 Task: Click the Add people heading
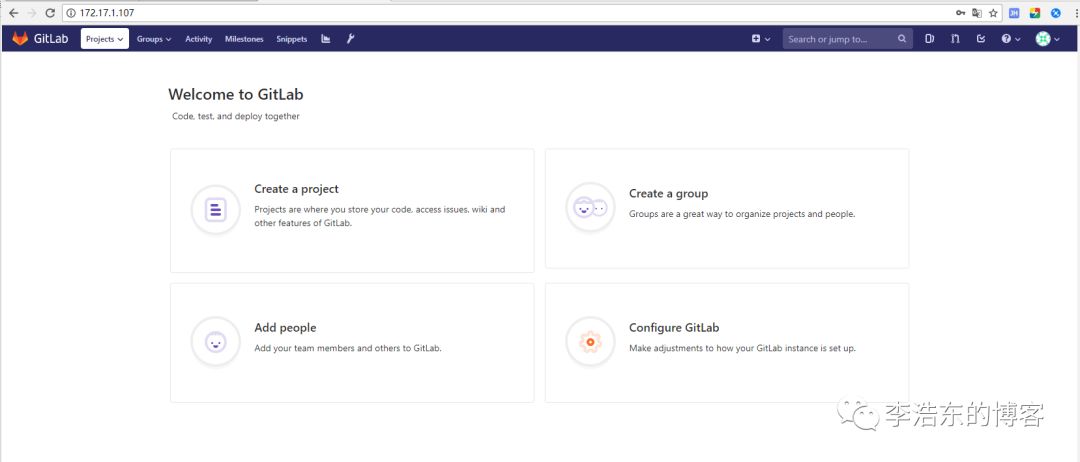(285, 328)
